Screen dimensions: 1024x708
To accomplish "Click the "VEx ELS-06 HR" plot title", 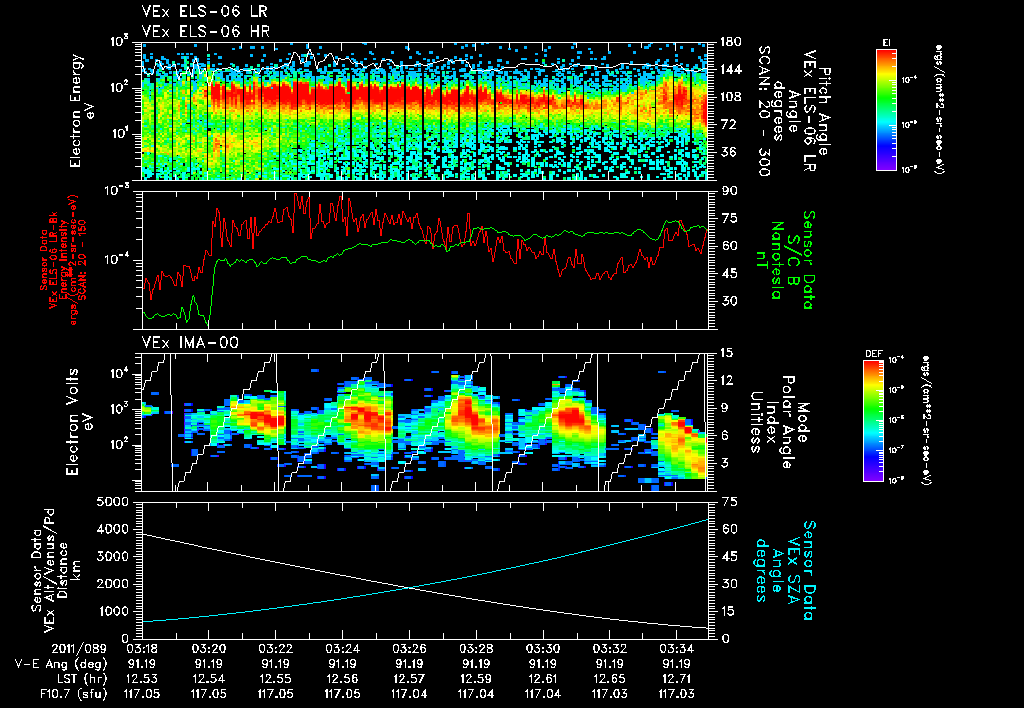I will pos(206,31).
